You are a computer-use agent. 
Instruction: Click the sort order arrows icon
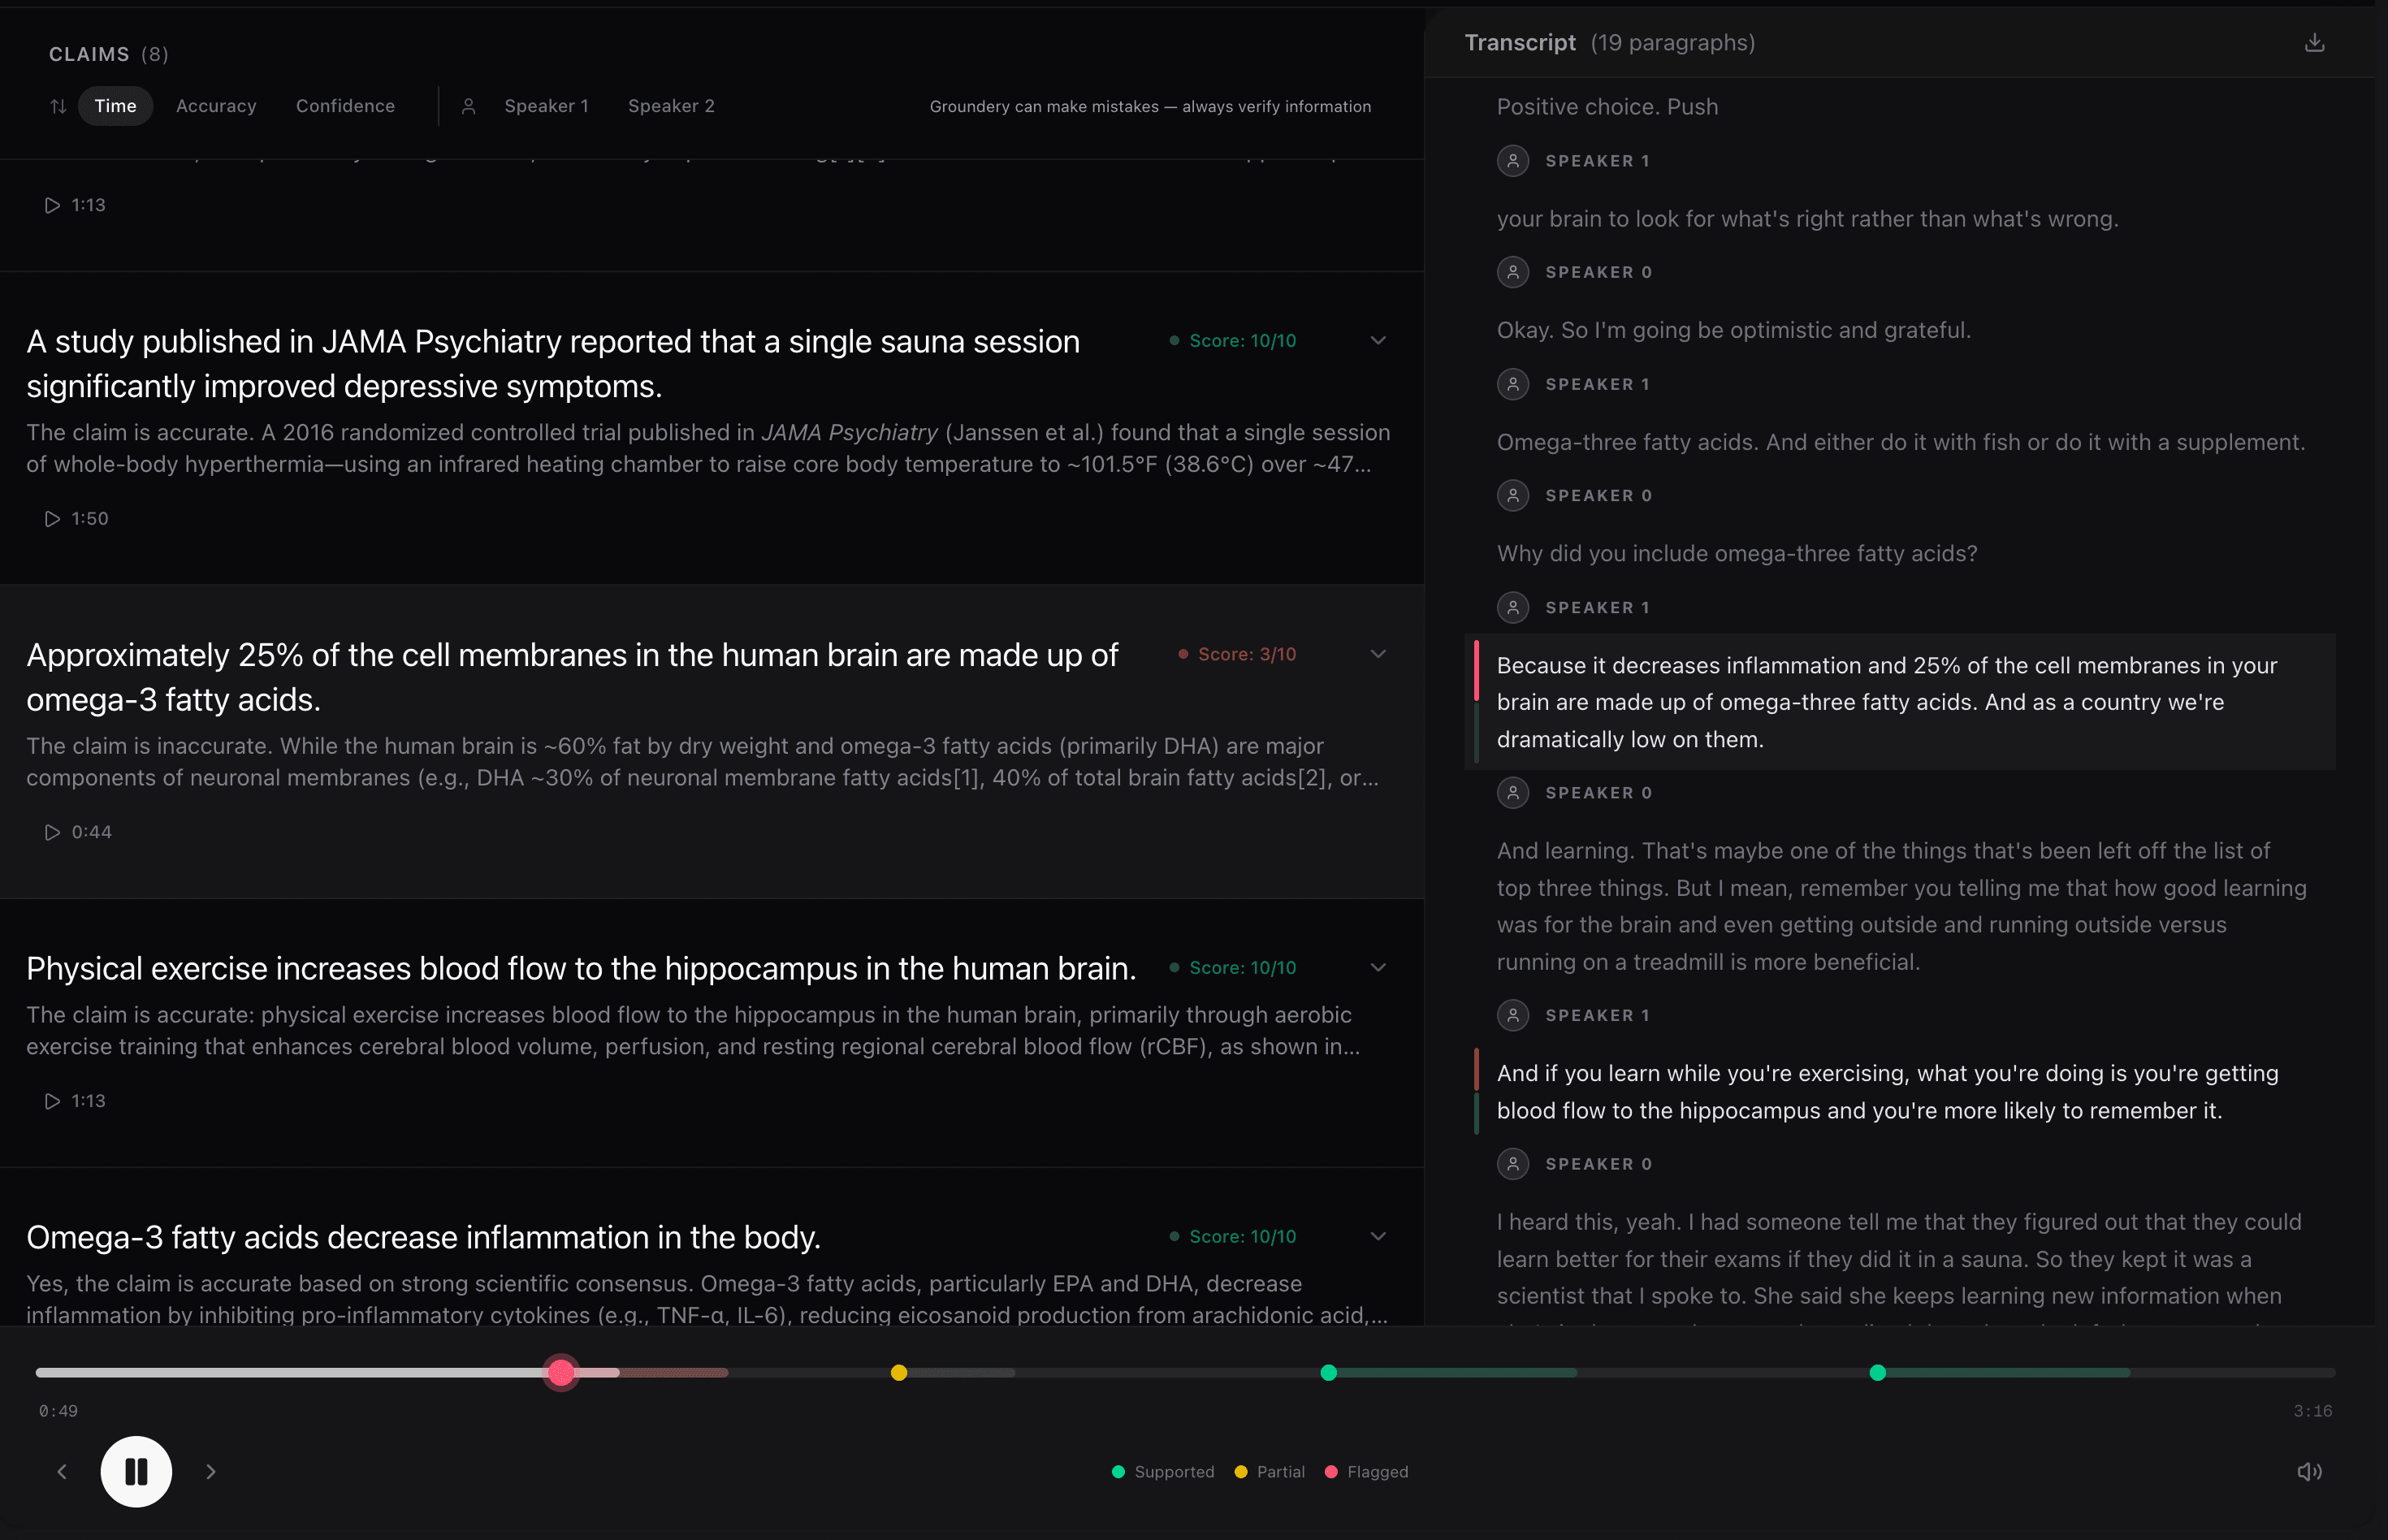[x=58, y=106]
